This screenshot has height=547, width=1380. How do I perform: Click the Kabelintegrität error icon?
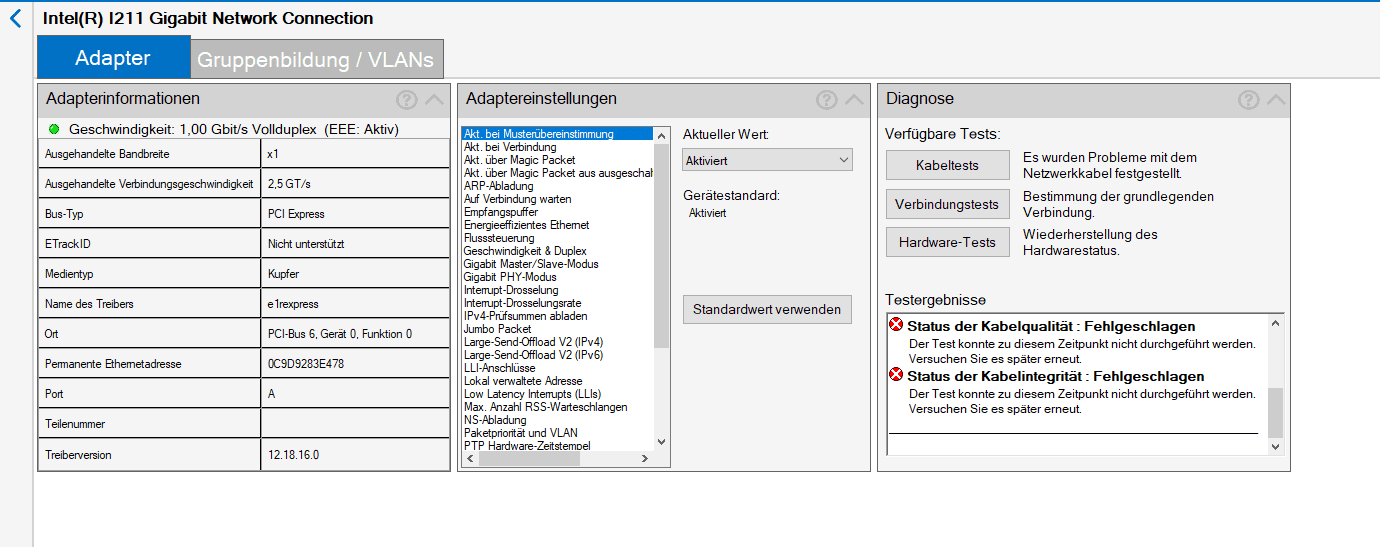[896, 375]
